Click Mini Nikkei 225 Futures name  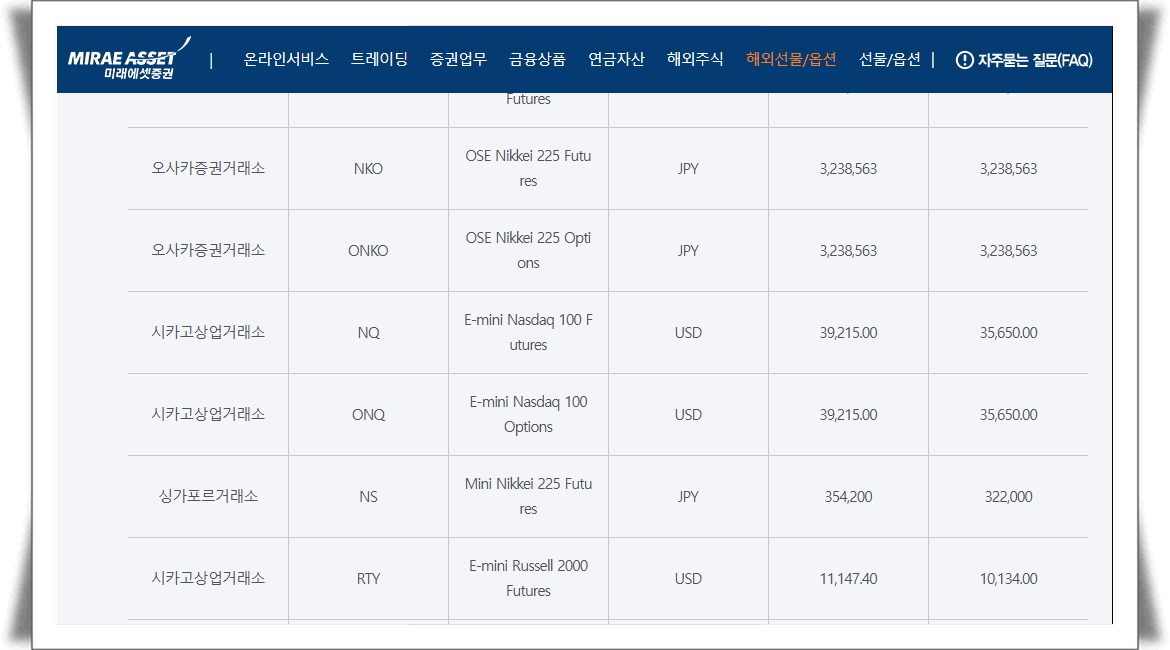pos(528,496)
